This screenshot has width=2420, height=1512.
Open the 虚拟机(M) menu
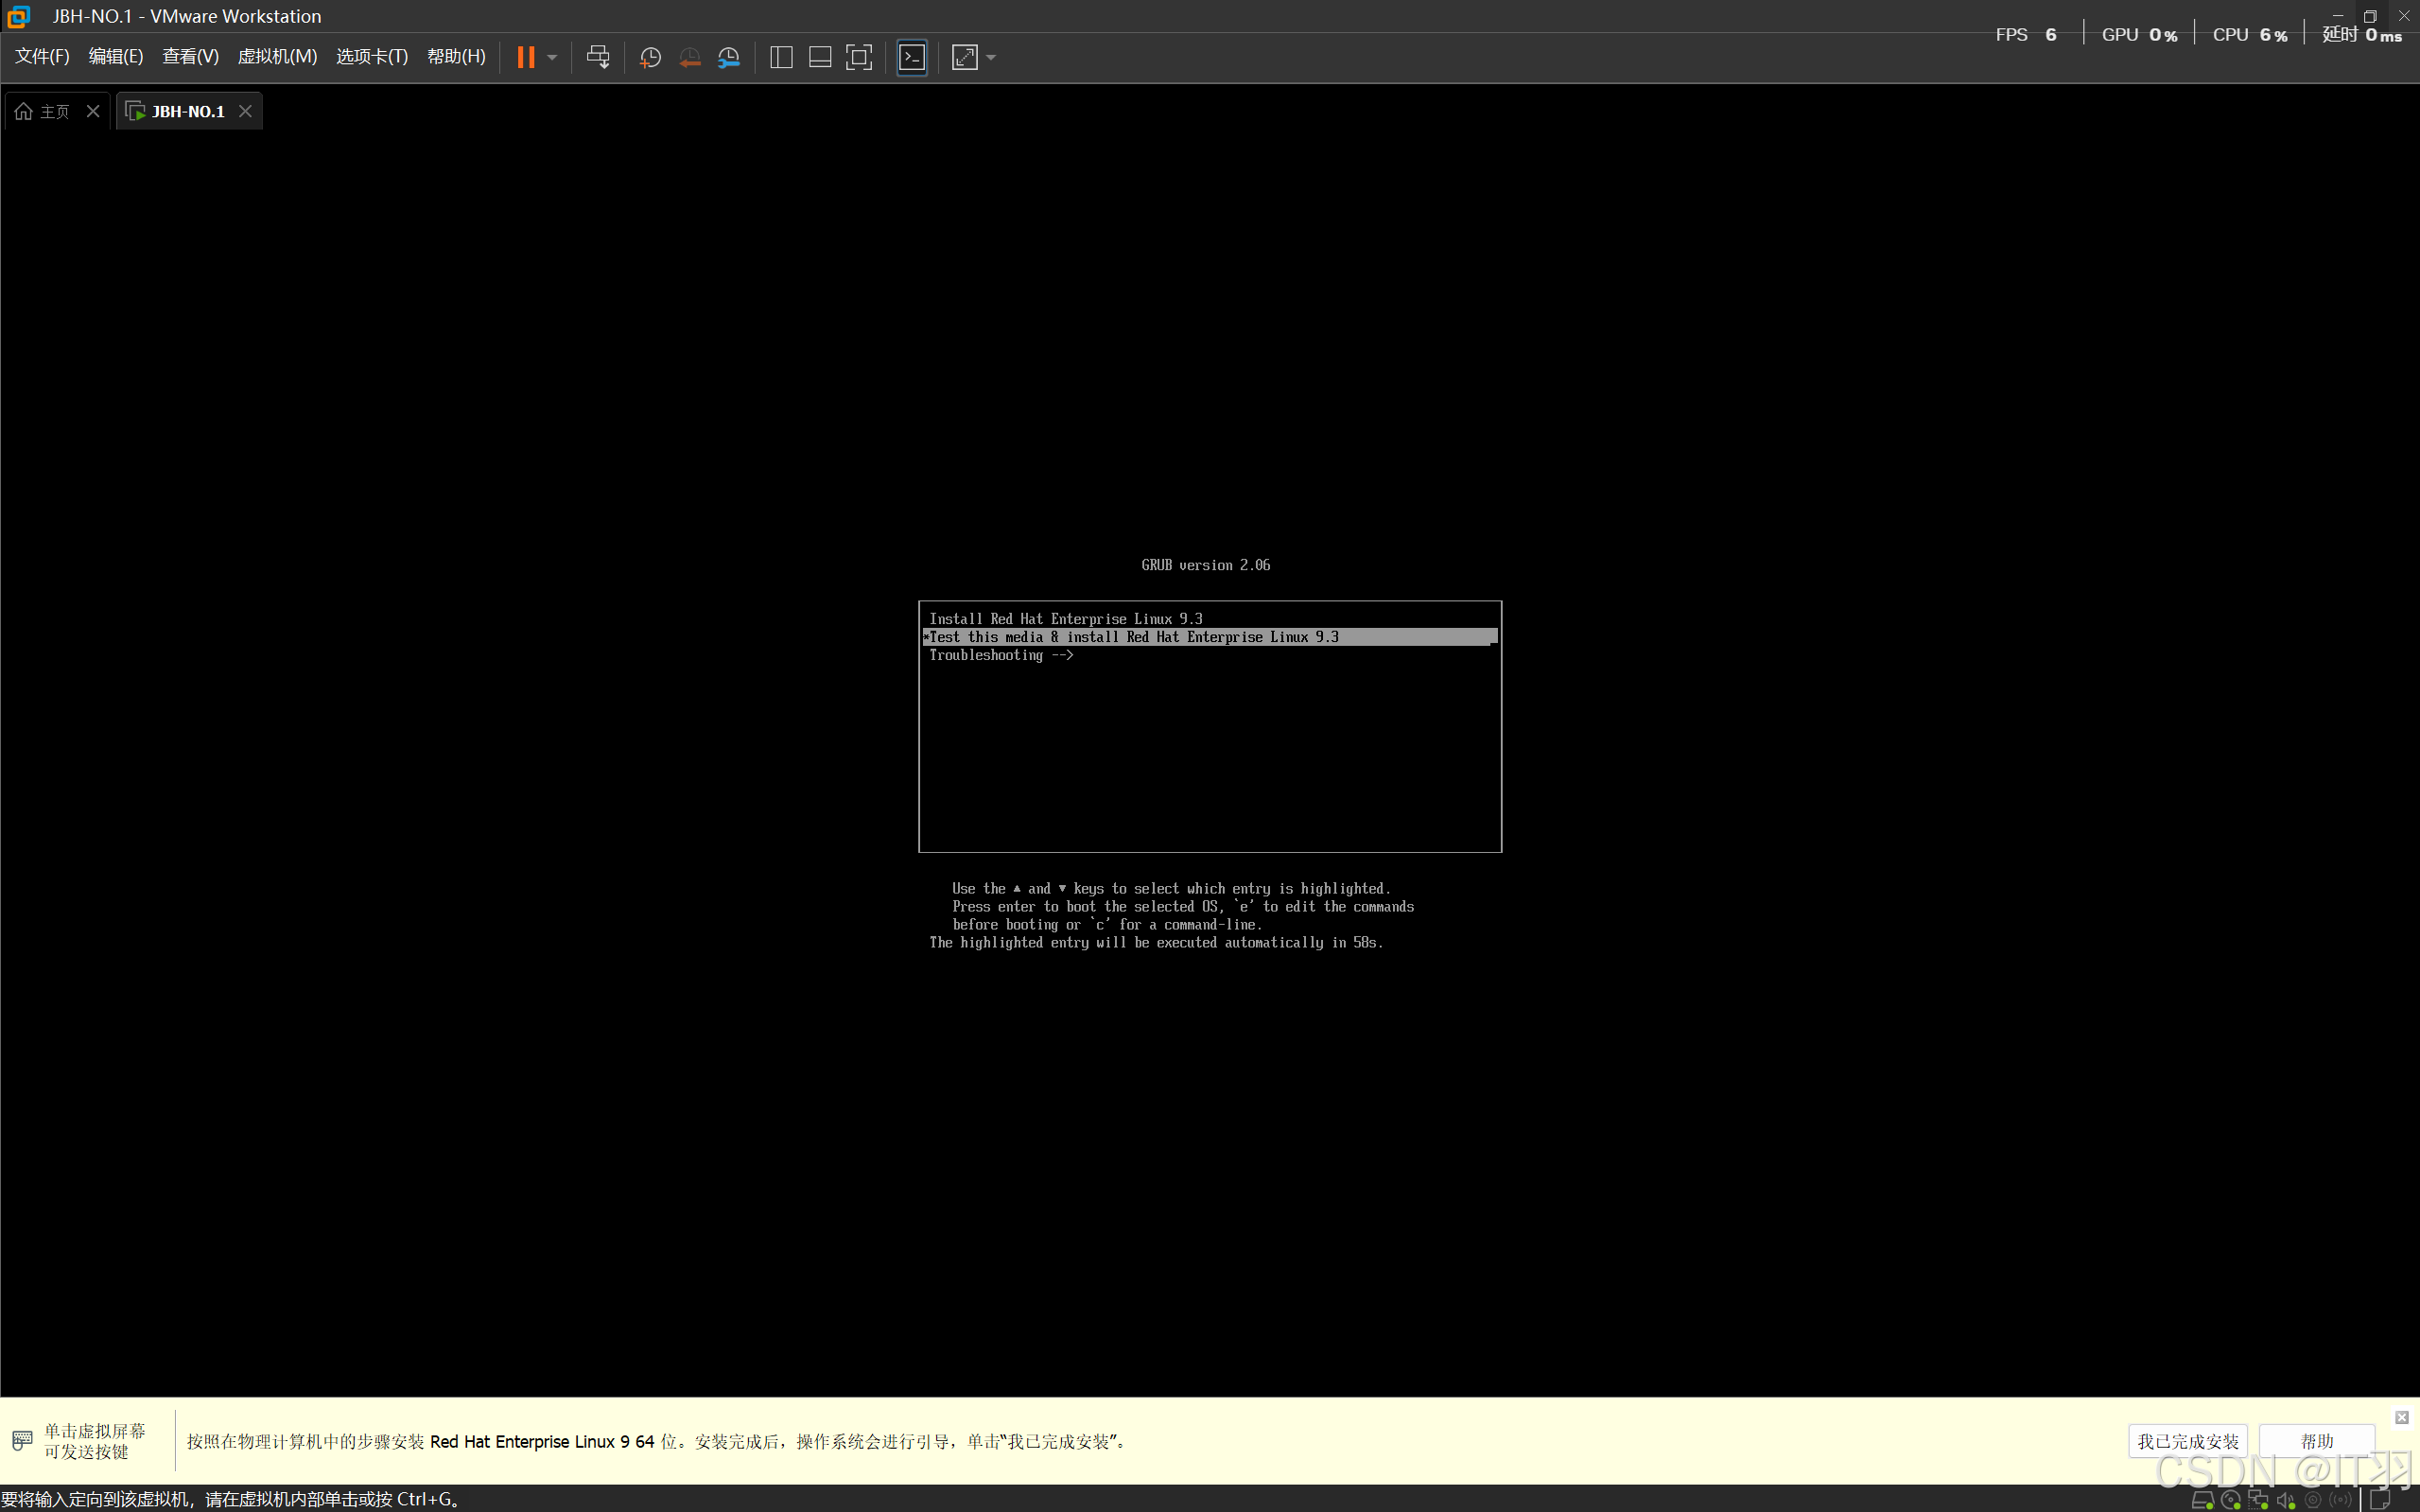277,57
